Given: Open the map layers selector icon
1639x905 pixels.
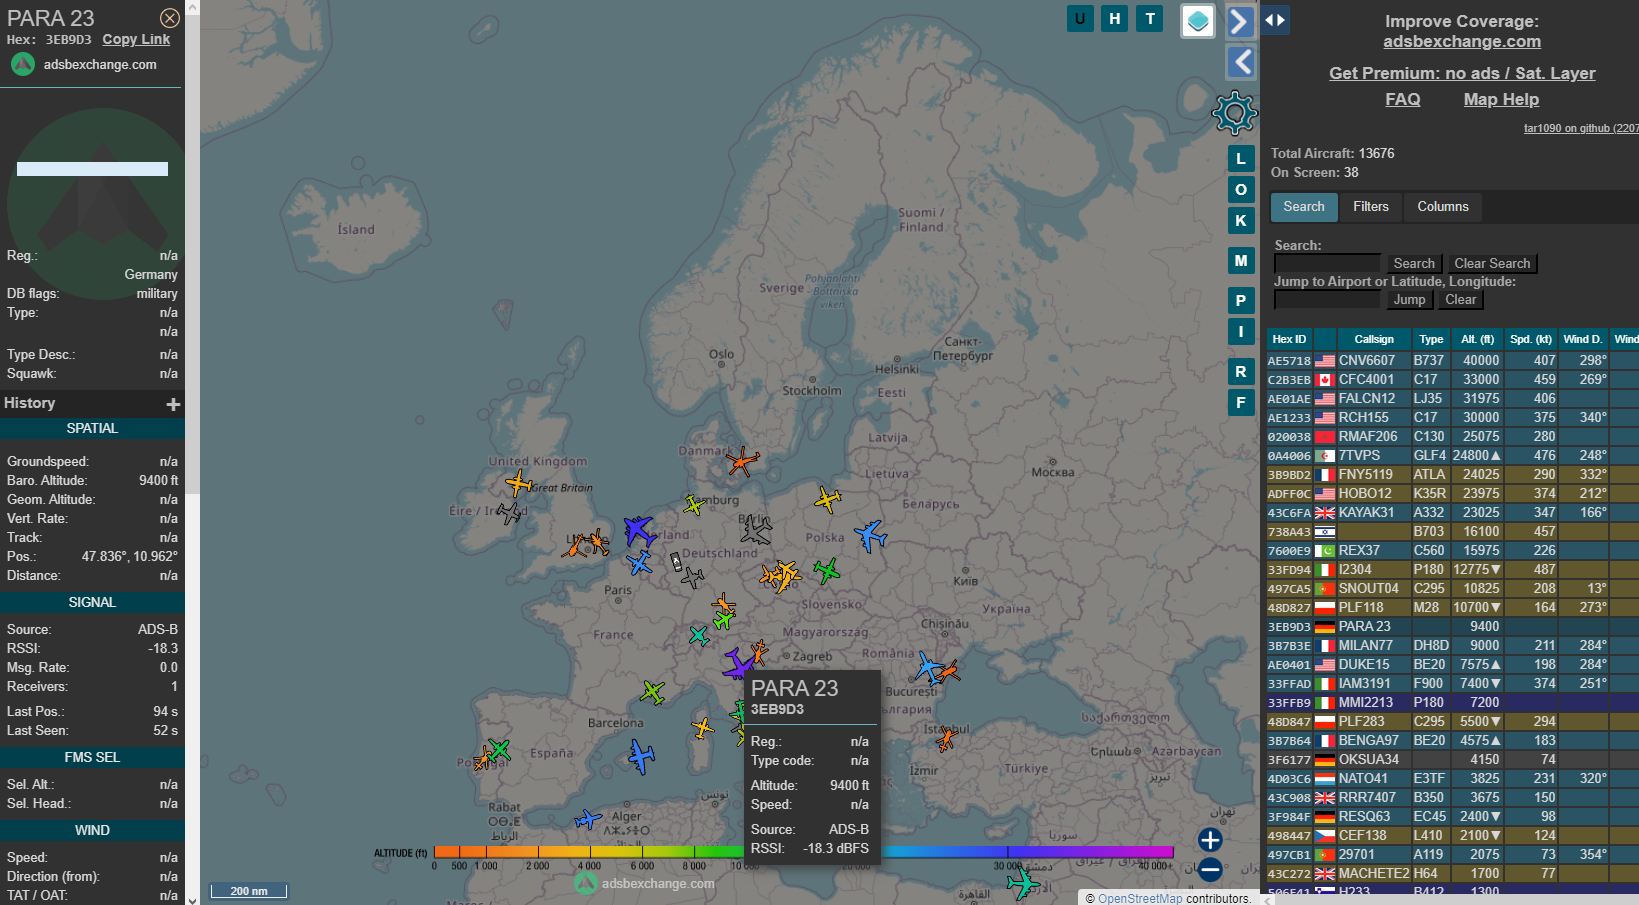Looking at the screenshot, I should 1198,21.
